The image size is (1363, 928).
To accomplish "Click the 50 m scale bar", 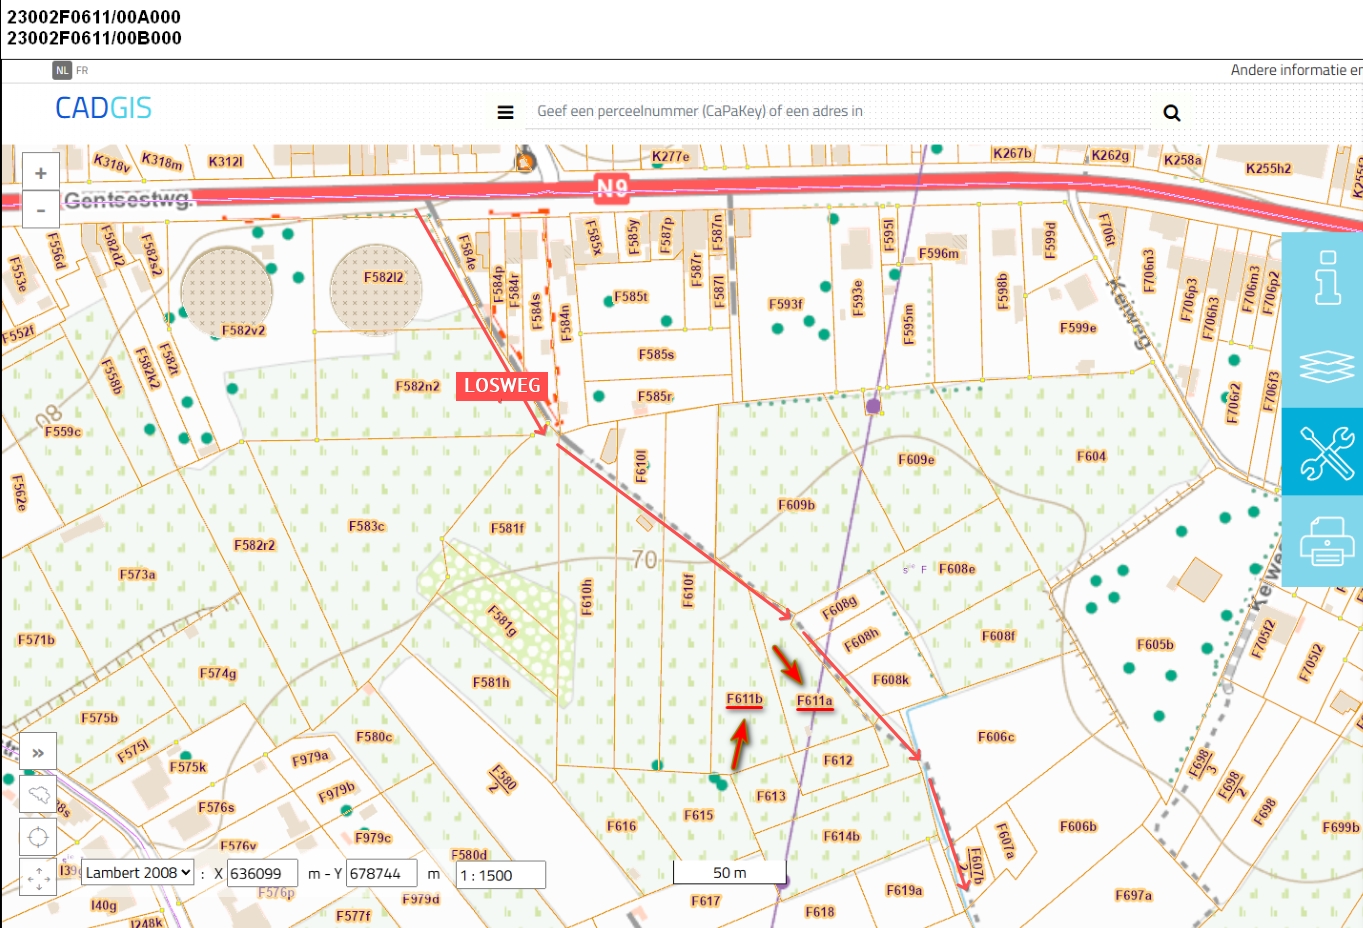I will click(729, 873).
